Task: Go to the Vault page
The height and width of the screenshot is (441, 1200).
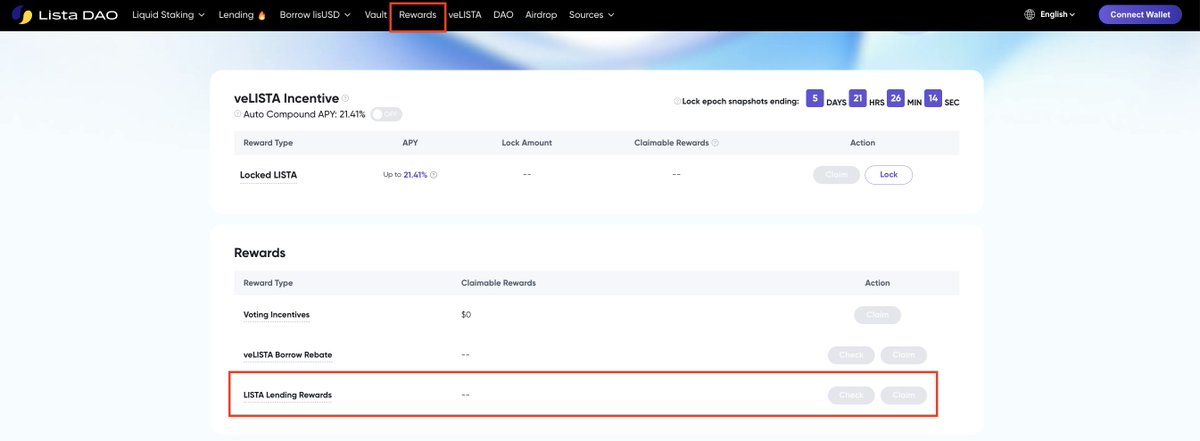Action: tap(376, 15)
